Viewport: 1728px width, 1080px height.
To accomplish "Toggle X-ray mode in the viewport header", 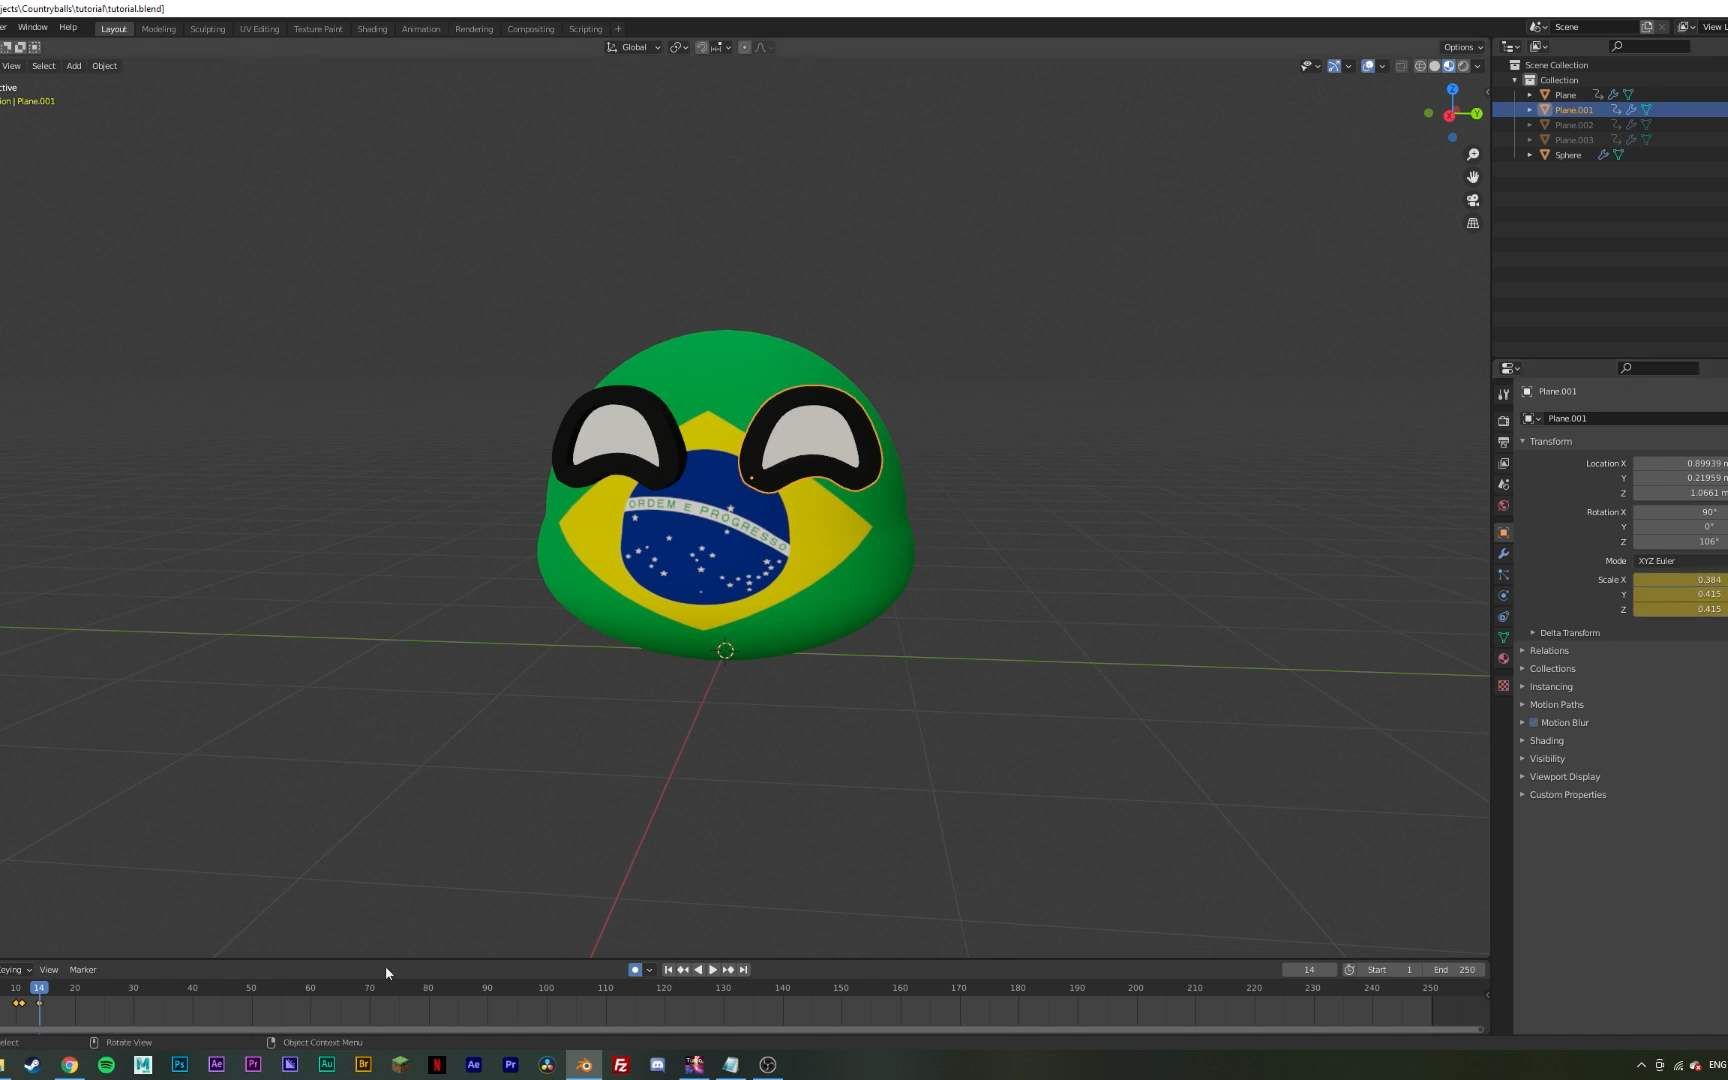I will point(1402,66).
